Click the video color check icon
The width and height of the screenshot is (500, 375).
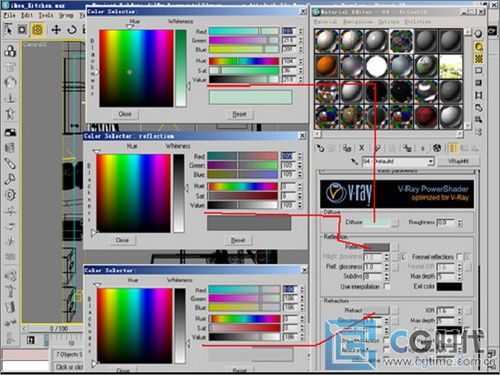pyautogui.click(x=479, y=83)
